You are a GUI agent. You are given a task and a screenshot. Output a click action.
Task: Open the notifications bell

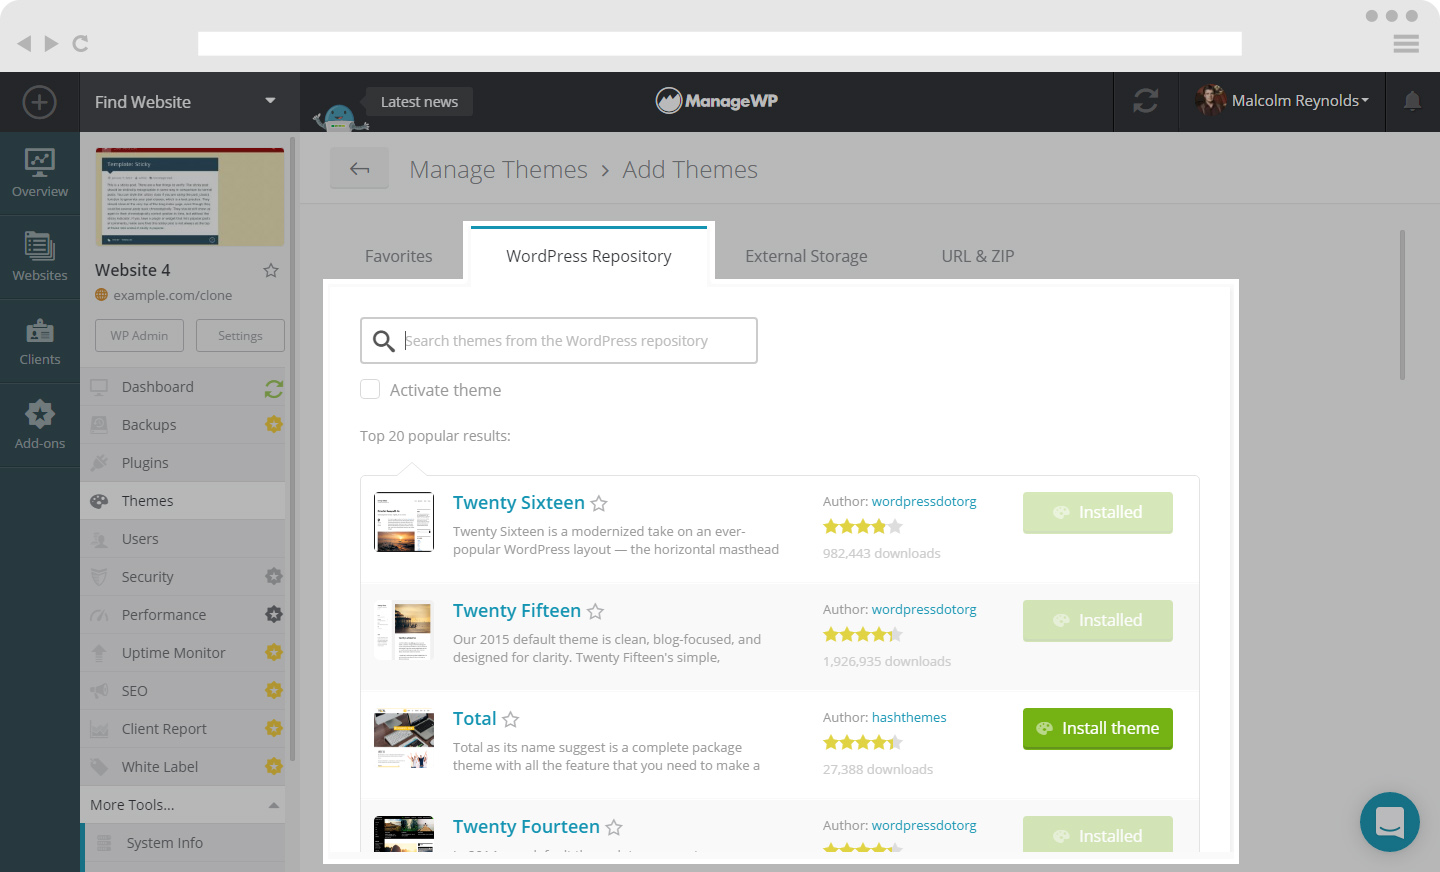[1412, 101]
